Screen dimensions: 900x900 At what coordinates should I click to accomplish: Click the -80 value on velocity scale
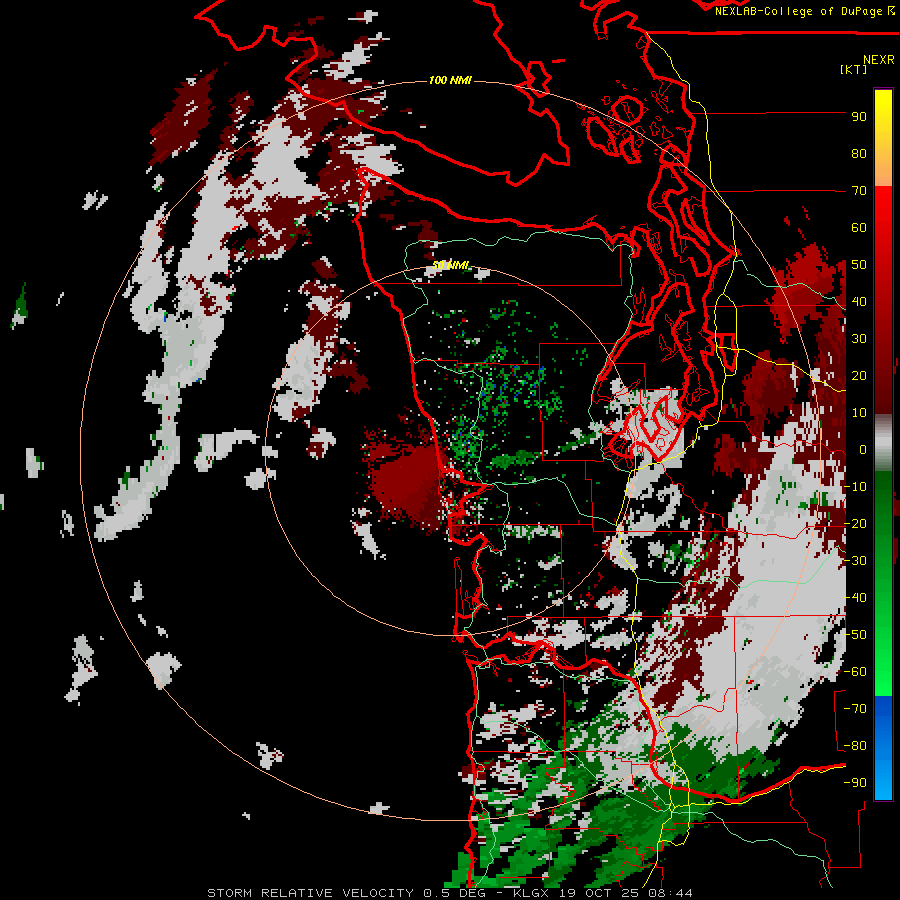click(x=855, y=746)
